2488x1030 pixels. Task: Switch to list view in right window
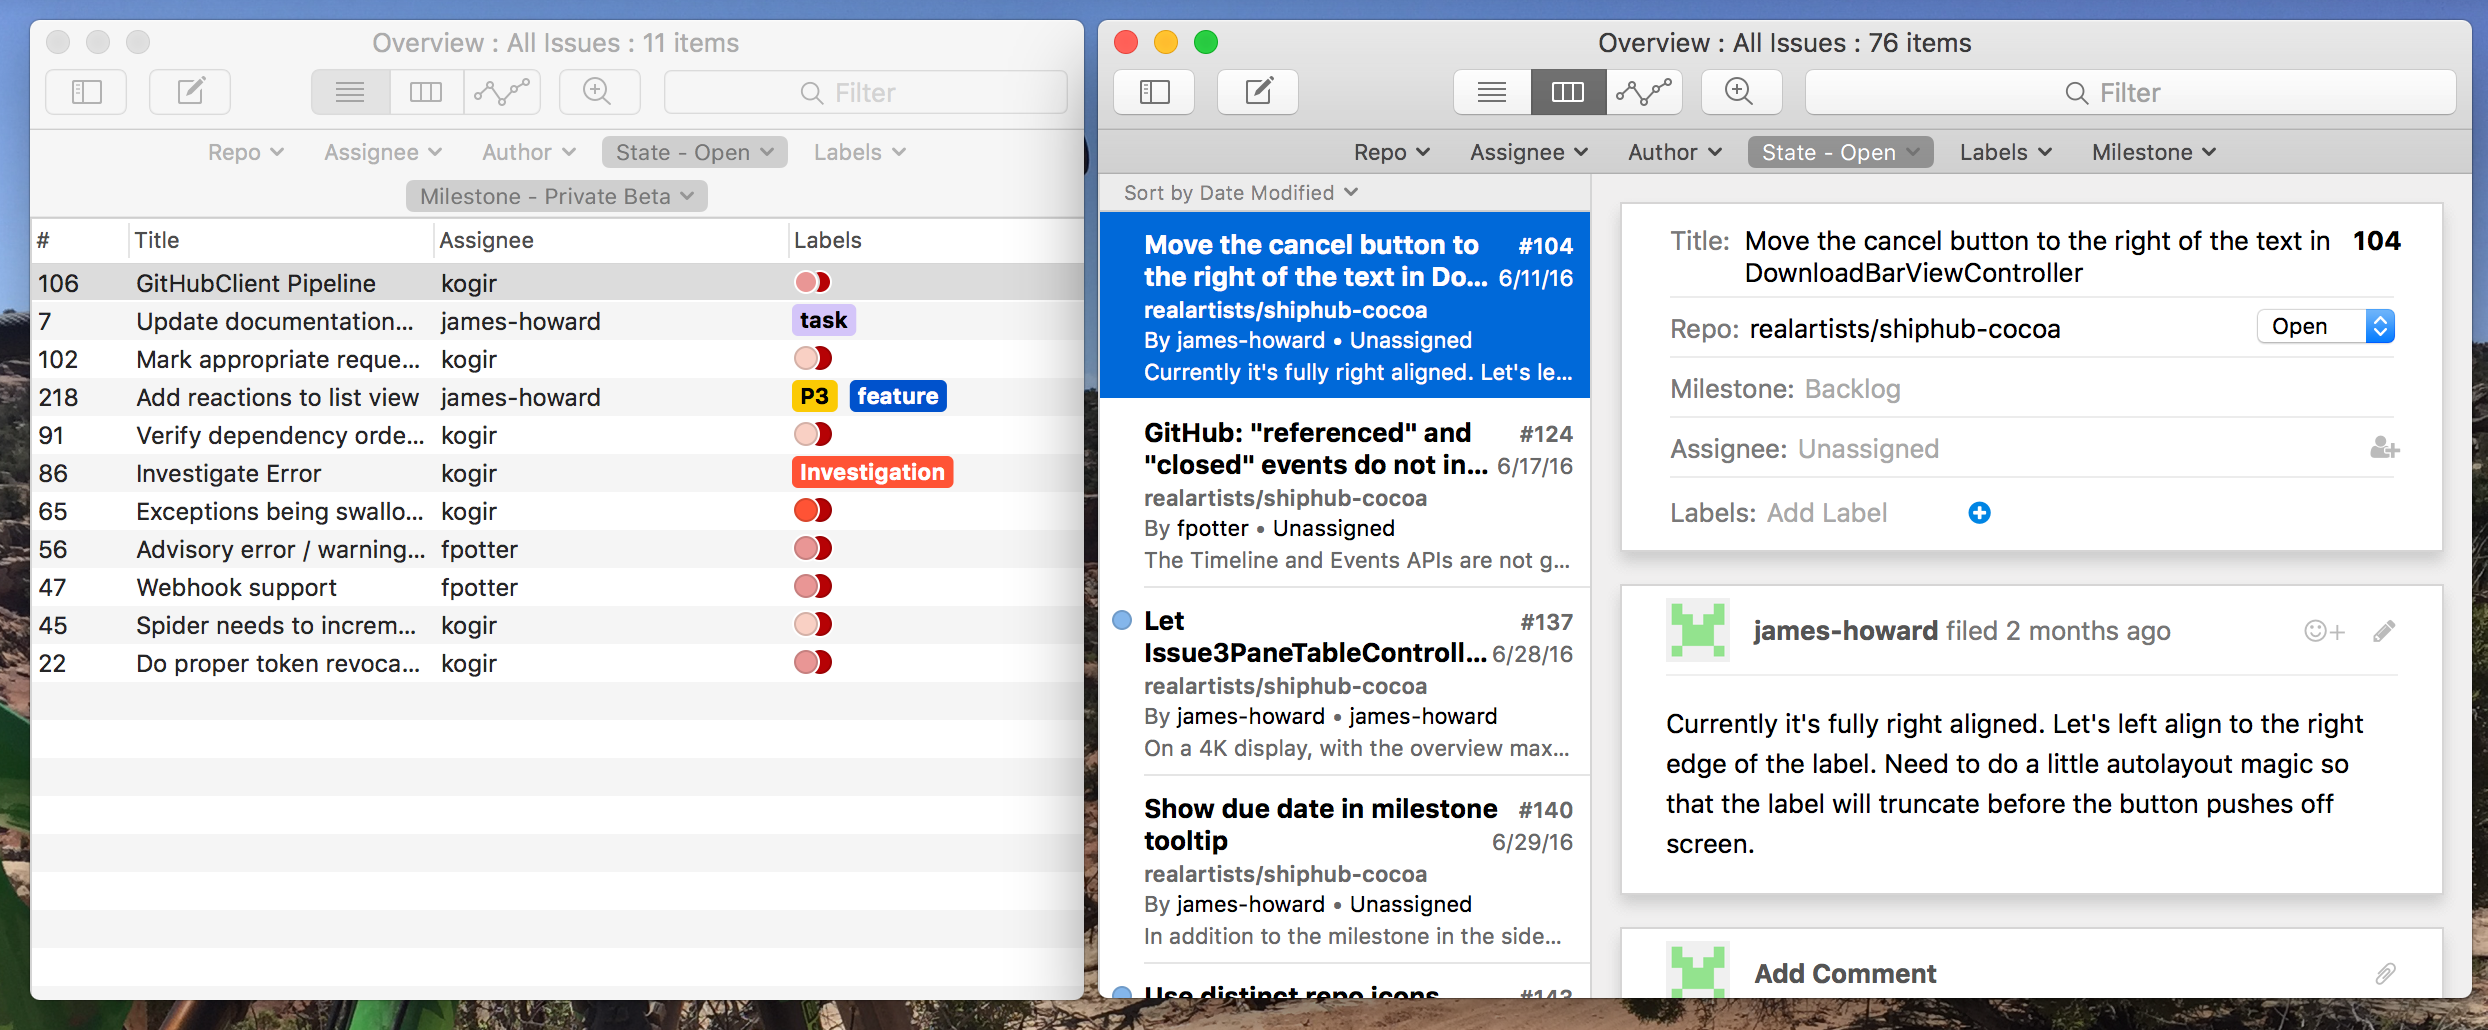pos(1492,92)
